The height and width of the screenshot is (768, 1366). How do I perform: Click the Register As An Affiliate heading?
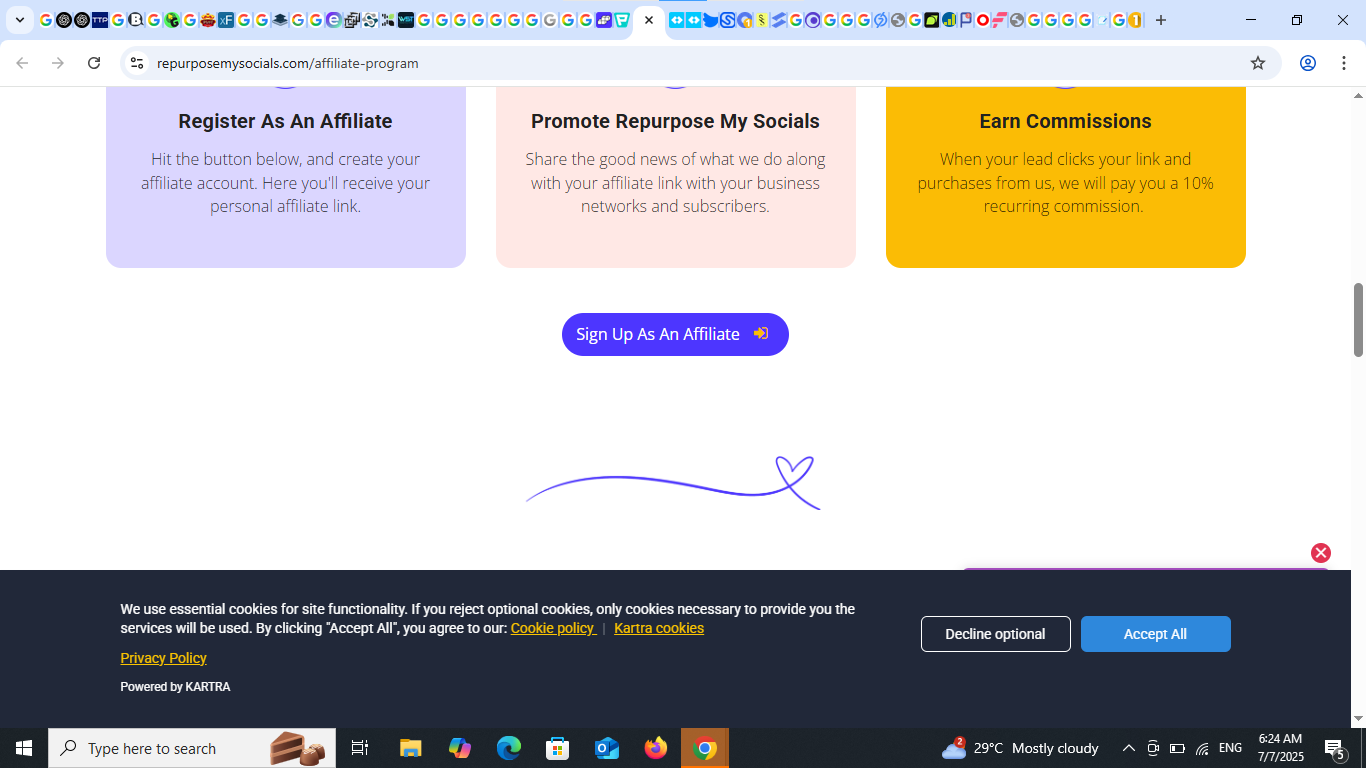[x=285, y=121]
